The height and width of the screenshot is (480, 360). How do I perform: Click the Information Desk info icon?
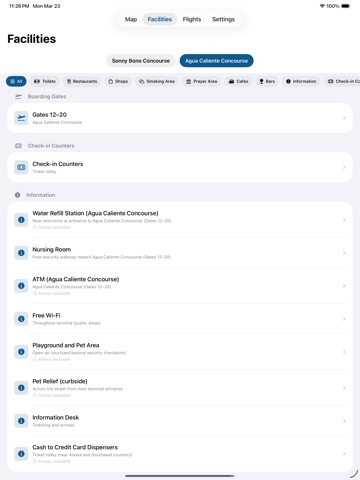[21, 421]
